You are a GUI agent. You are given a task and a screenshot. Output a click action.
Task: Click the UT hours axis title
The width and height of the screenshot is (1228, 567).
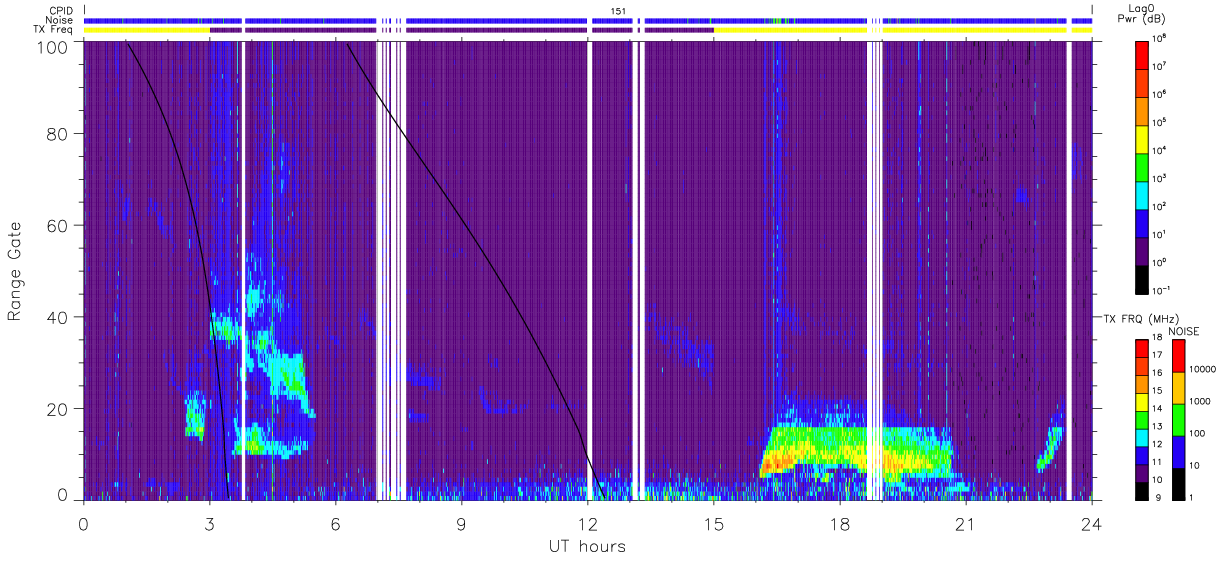click(587, 546)
